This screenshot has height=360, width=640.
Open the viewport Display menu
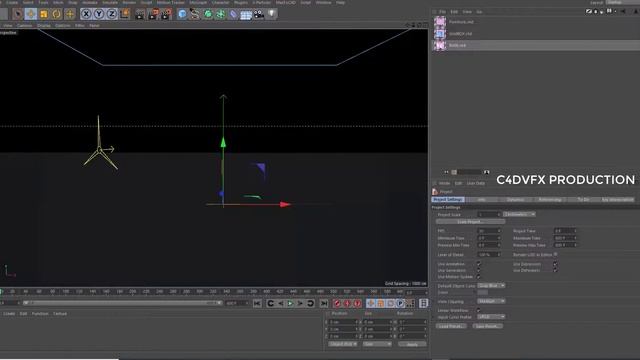[x=44, y=25]
